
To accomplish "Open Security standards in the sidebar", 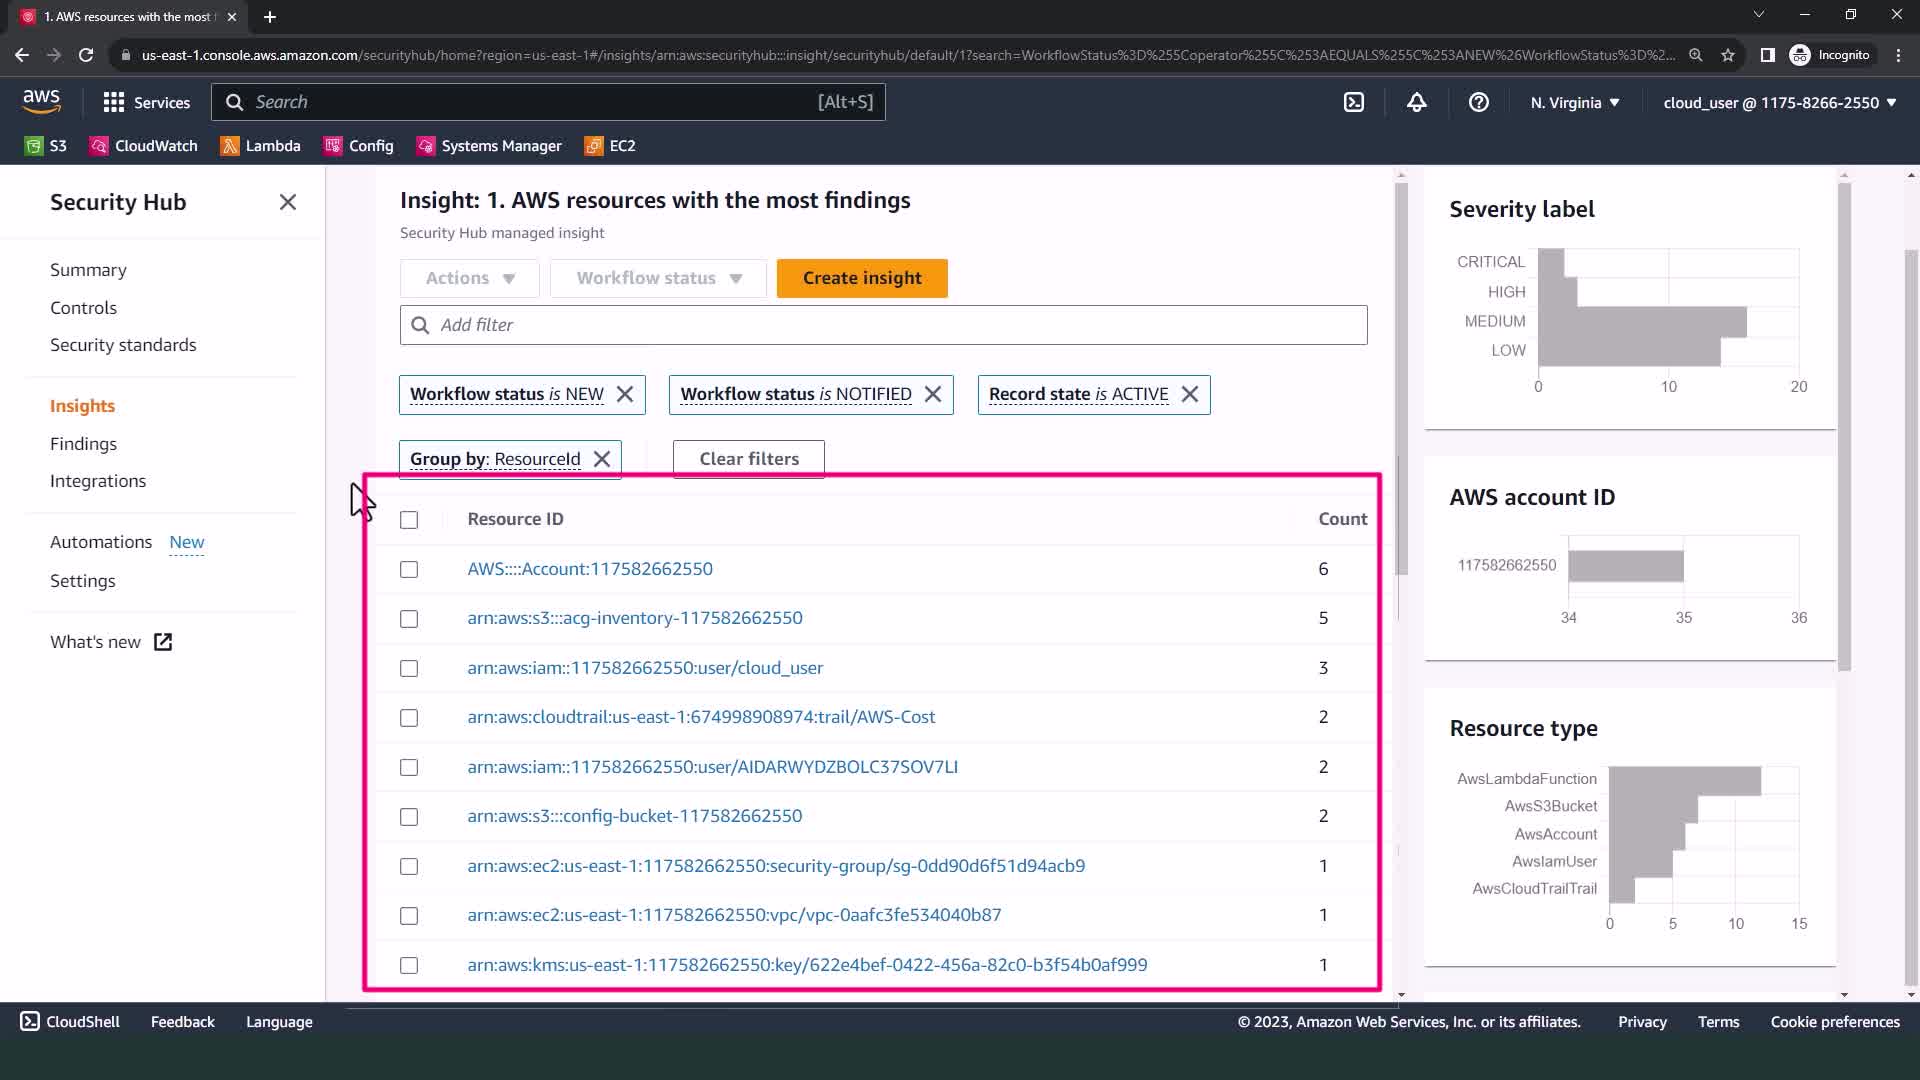I will click(123, 345).
